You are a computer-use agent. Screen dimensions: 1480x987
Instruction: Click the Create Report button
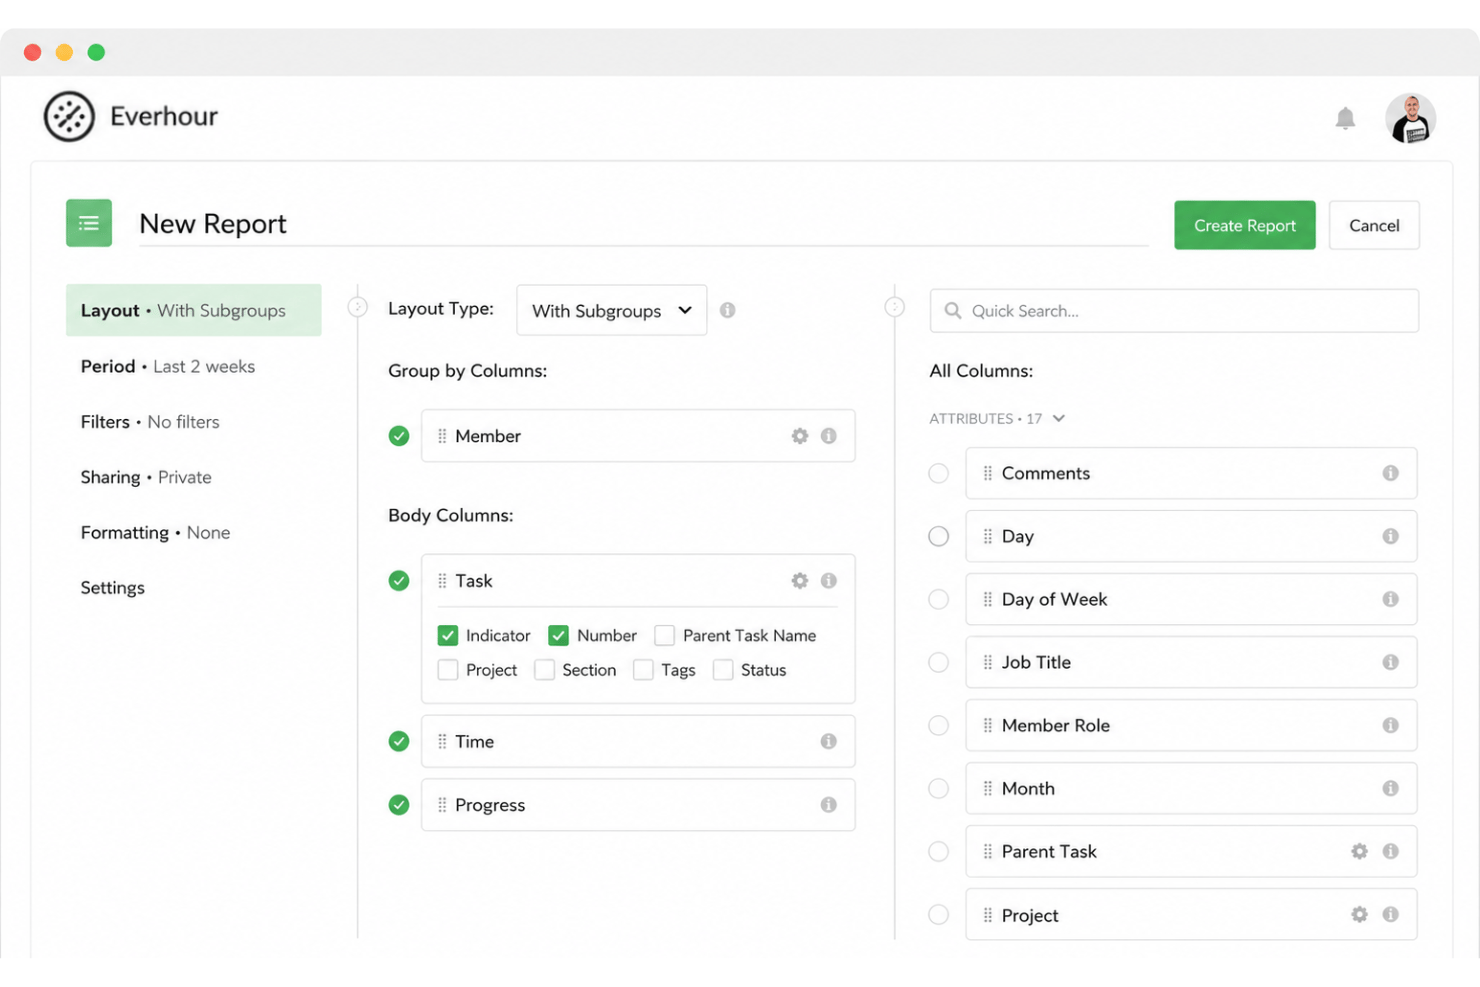click(1245, 225)
